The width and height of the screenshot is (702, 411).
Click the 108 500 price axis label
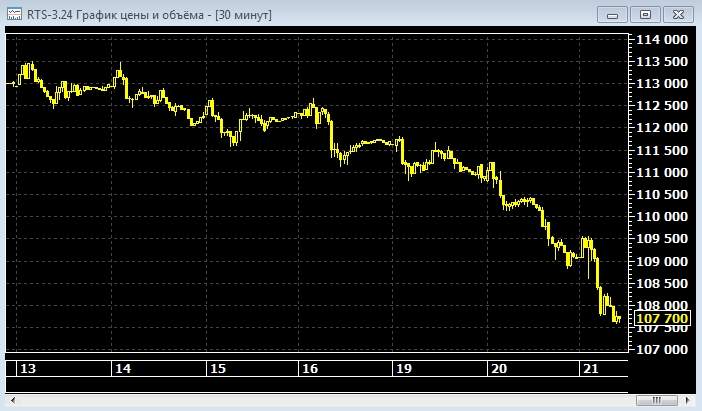click(x=661, y=283)
